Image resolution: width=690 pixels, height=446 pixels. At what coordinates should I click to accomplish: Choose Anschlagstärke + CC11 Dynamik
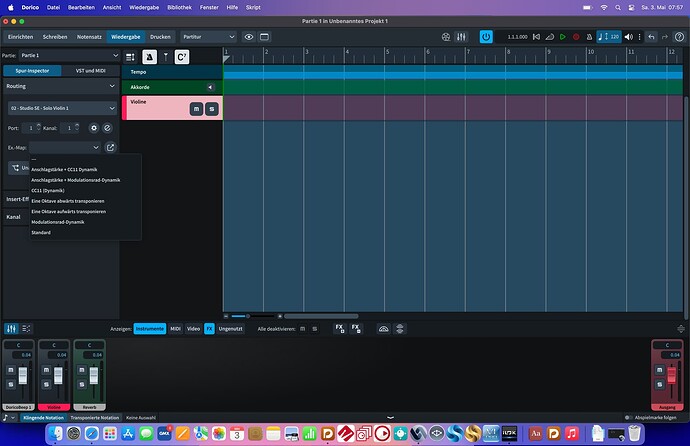tap(64, 169)
